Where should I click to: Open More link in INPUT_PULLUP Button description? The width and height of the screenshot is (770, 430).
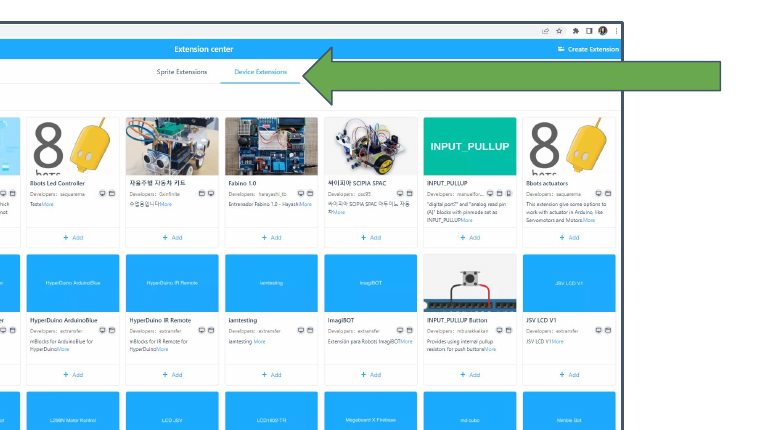coord(490,349)
